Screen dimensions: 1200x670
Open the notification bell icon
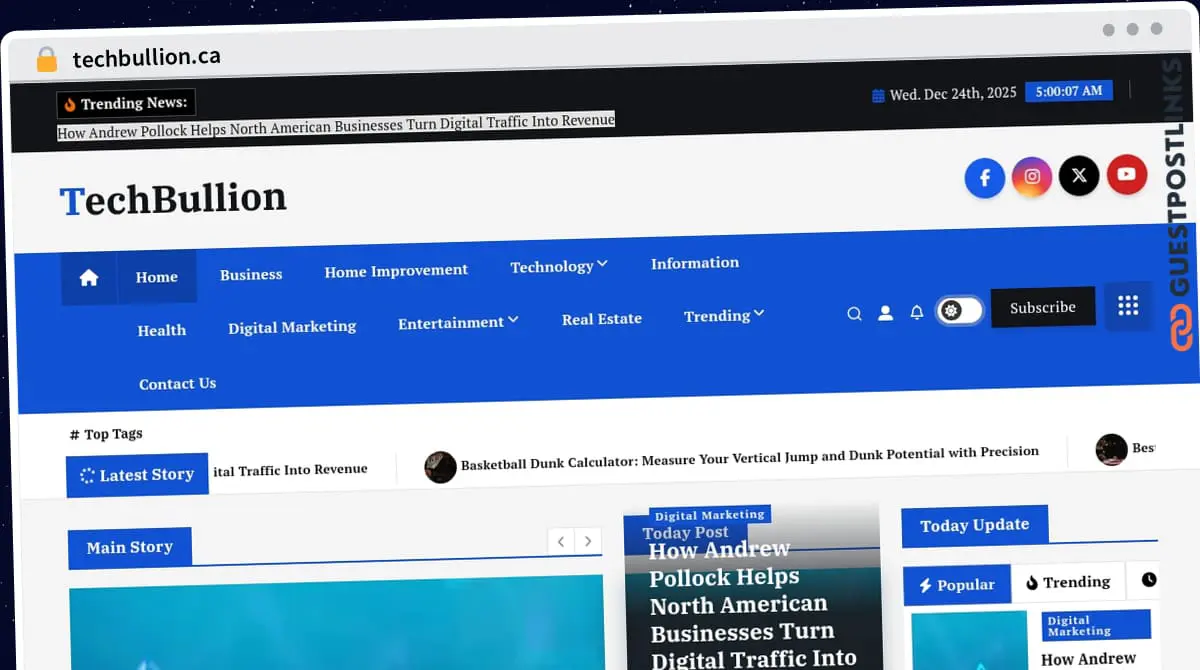coord(916,312)
